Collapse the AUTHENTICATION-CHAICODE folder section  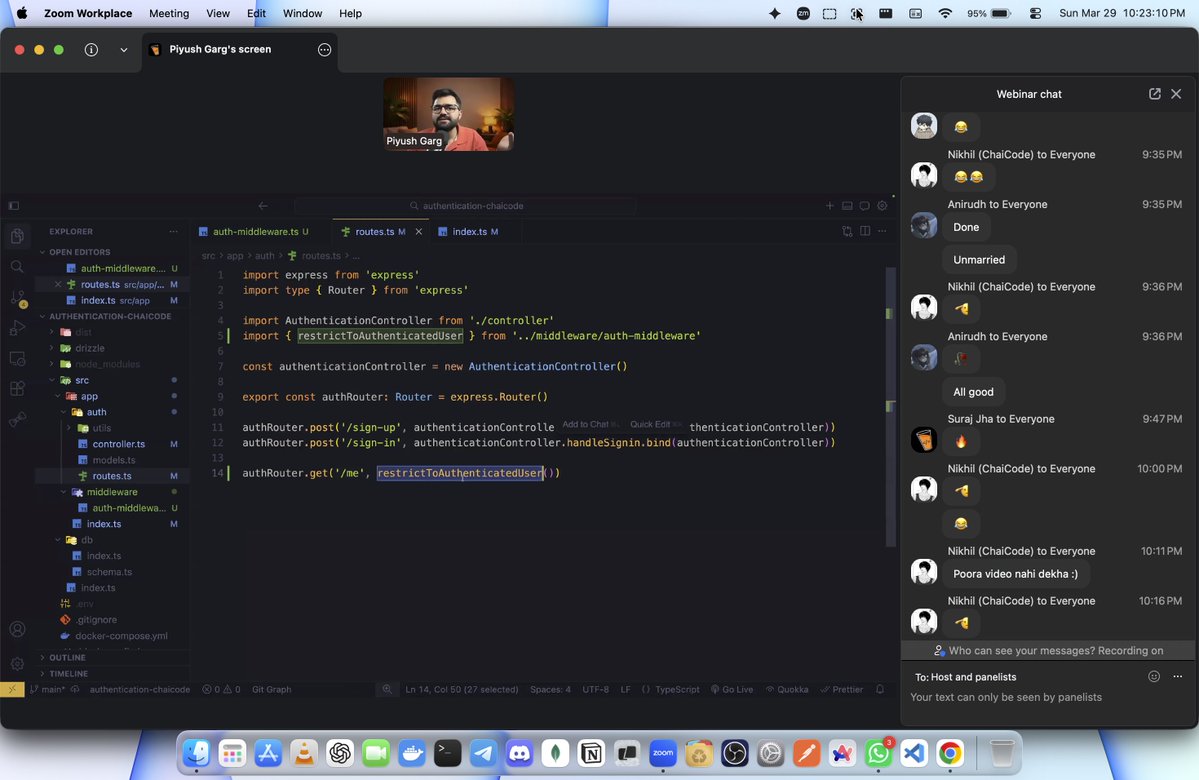(x=110, y=317)
